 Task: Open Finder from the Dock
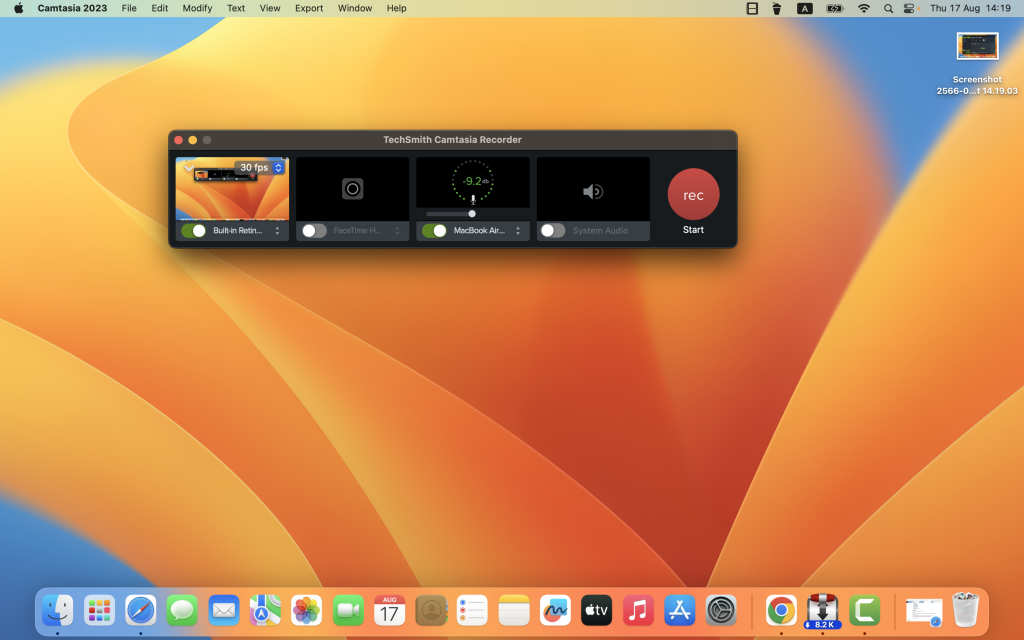57,611
